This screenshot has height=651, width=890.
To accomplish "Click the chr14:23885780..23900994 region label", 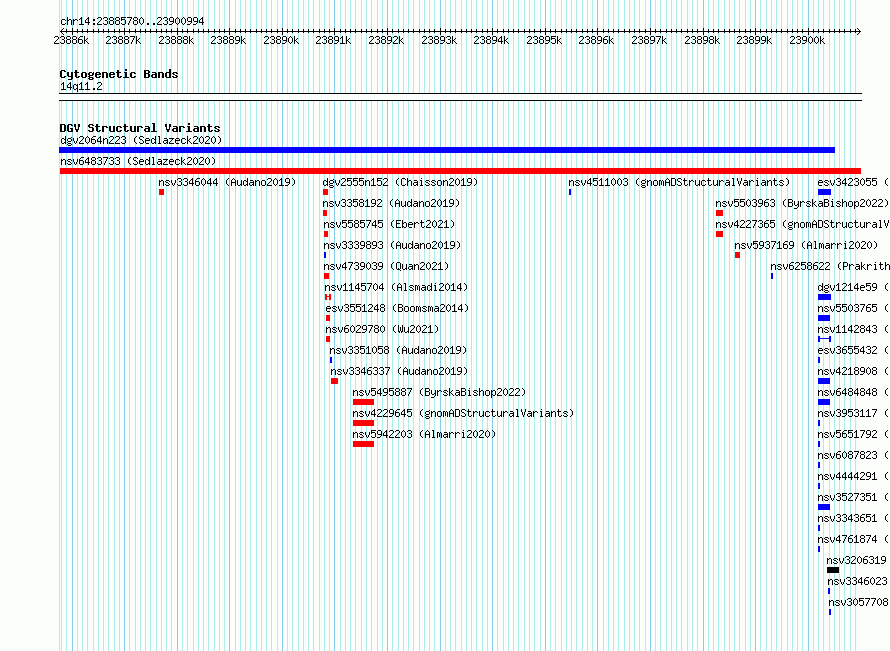I will [132, 21].
